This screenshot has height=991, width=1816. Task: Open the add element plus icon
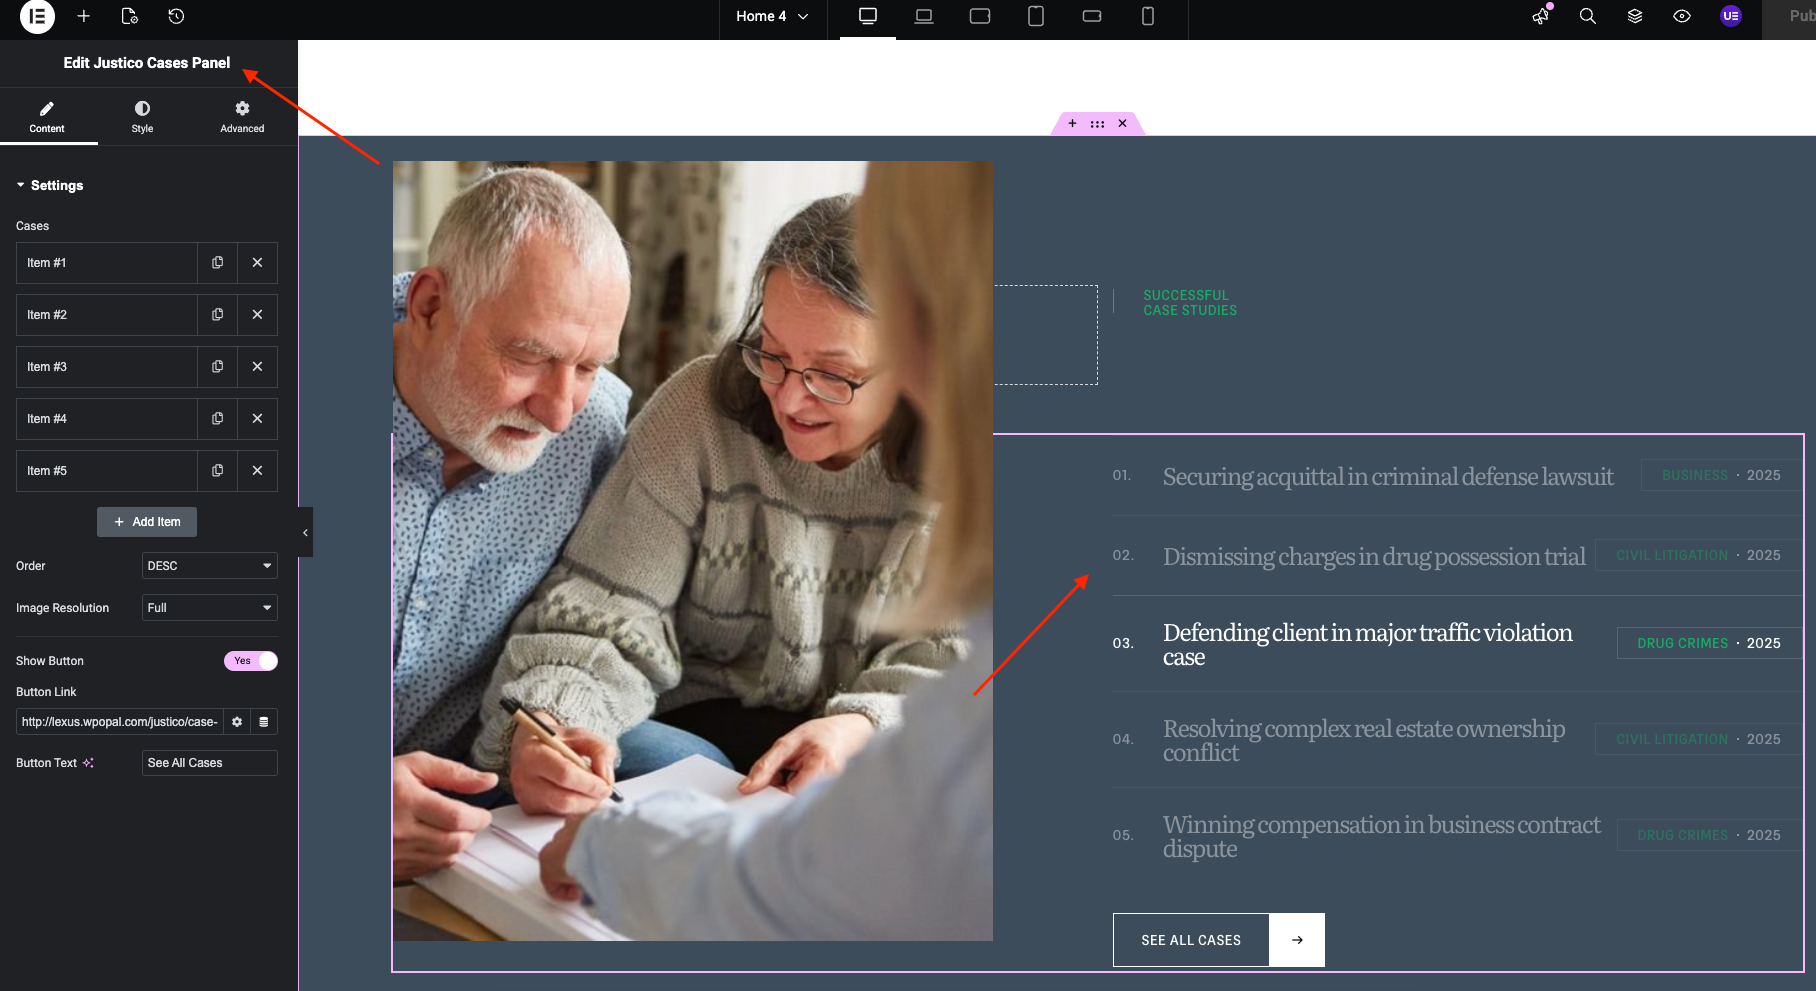84,16
